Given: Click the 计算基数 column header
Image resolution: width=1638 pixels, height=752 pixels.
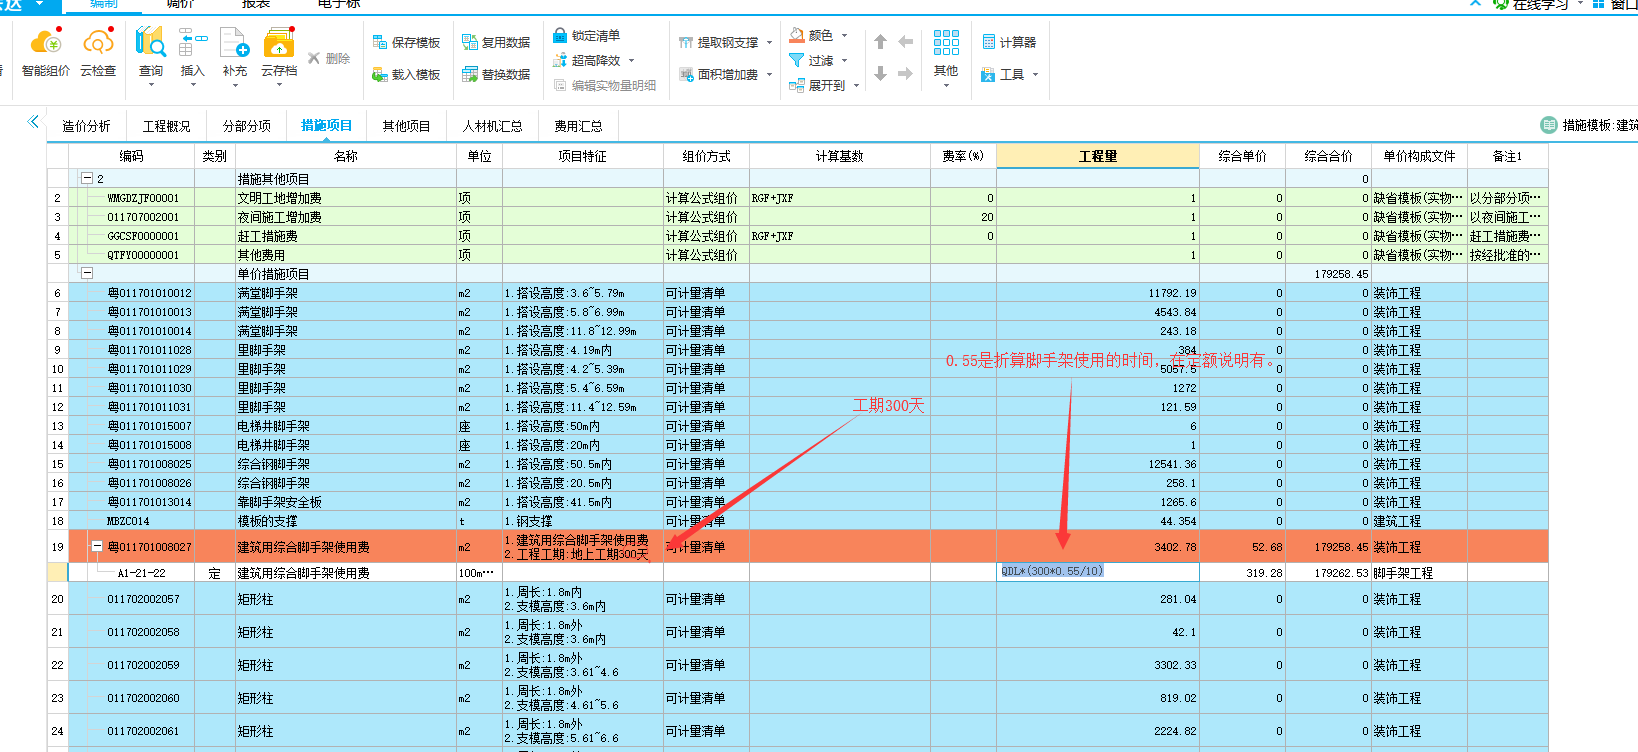Looking at the screenshot, I should [x=839, y=156].
